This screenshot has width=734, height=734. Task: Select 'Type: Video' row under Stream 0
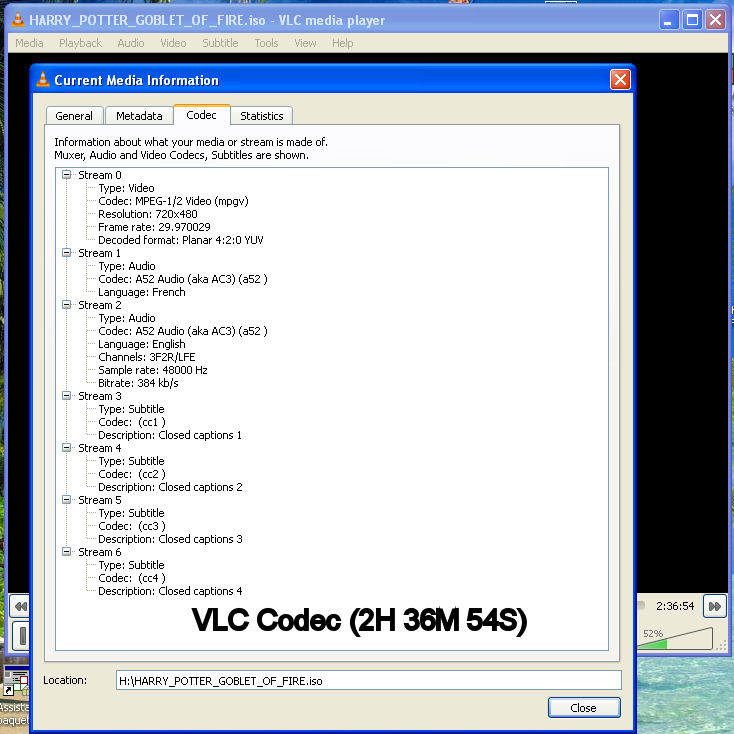pyautogui.click(x=126, y=188)
